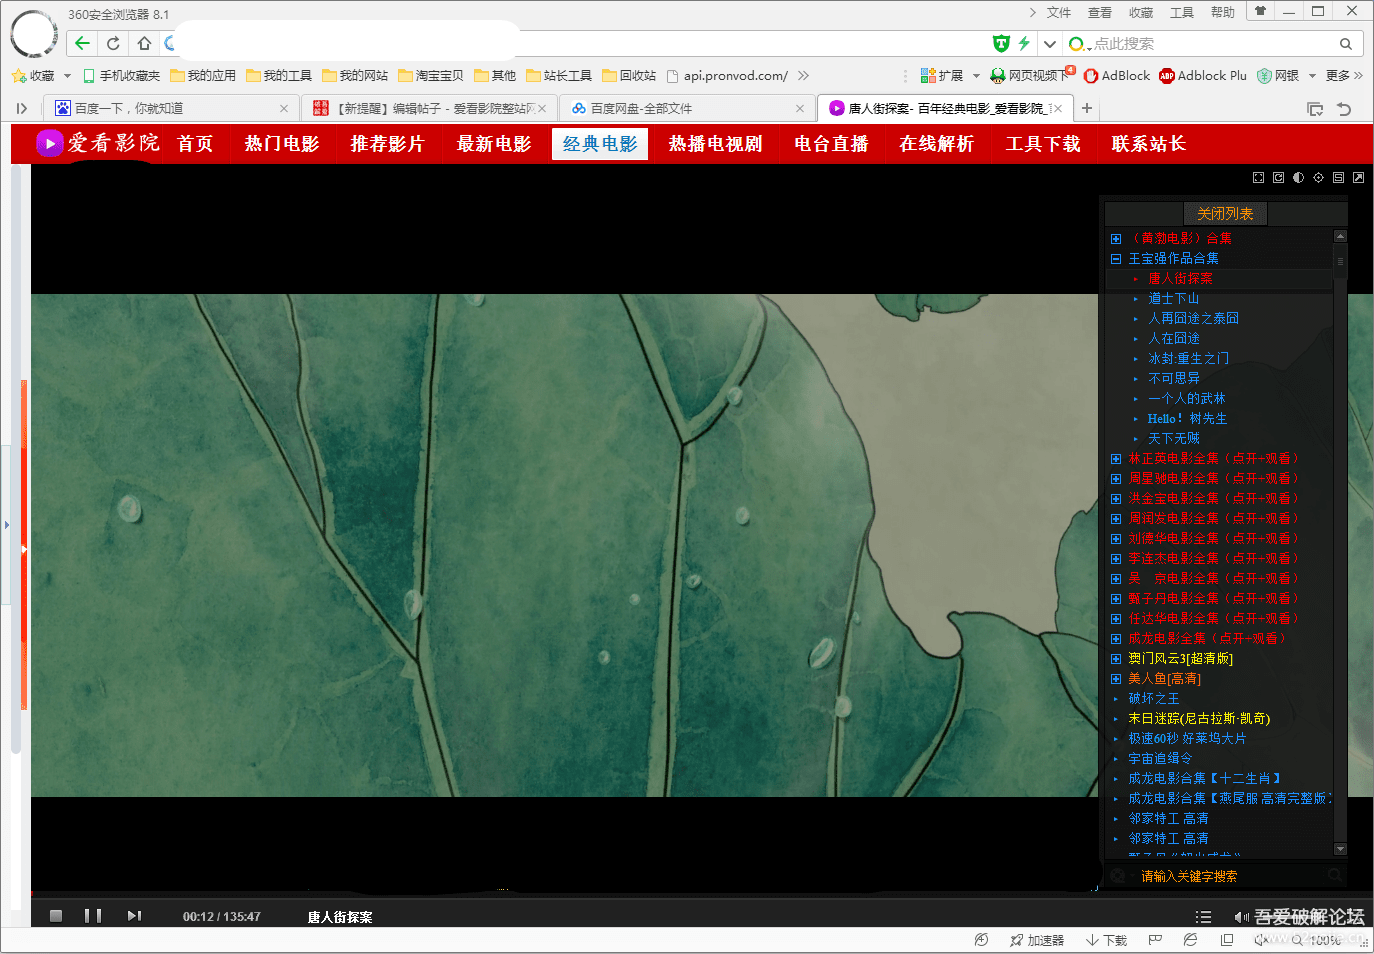Open 热播电视剧 navigation item
Viewport: 1374px width, 954px height.
[x=716, y=143]
